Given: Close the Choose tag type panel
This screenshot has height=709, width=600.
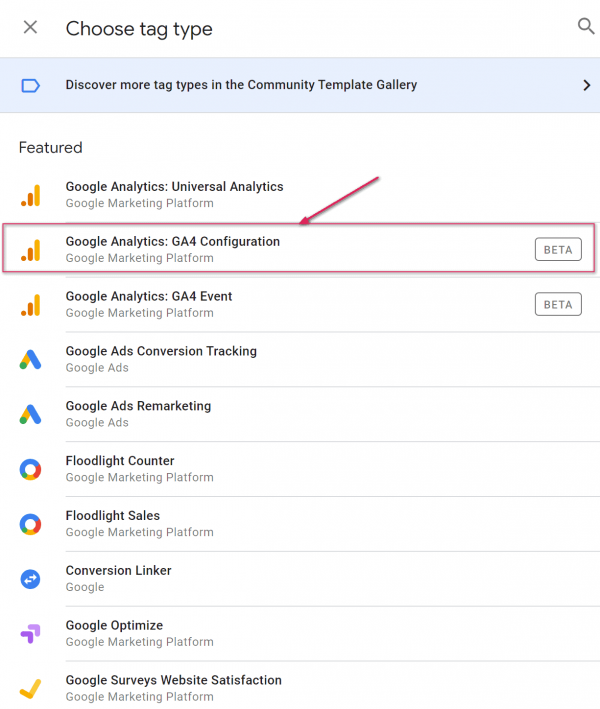Looking at the screenshot, I should [30, 28].
